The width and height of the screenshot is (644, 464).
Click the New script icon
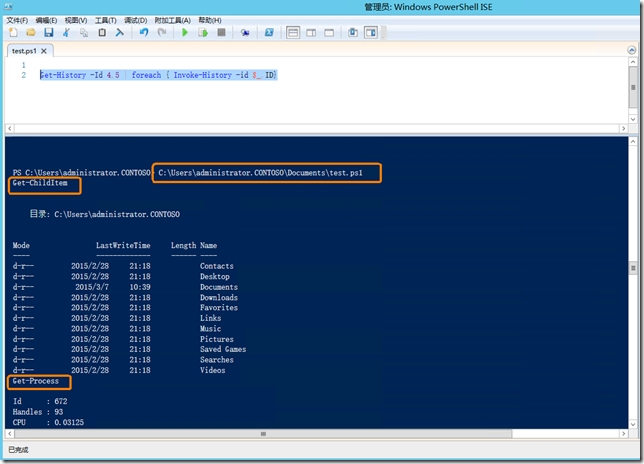click(13, 32)
